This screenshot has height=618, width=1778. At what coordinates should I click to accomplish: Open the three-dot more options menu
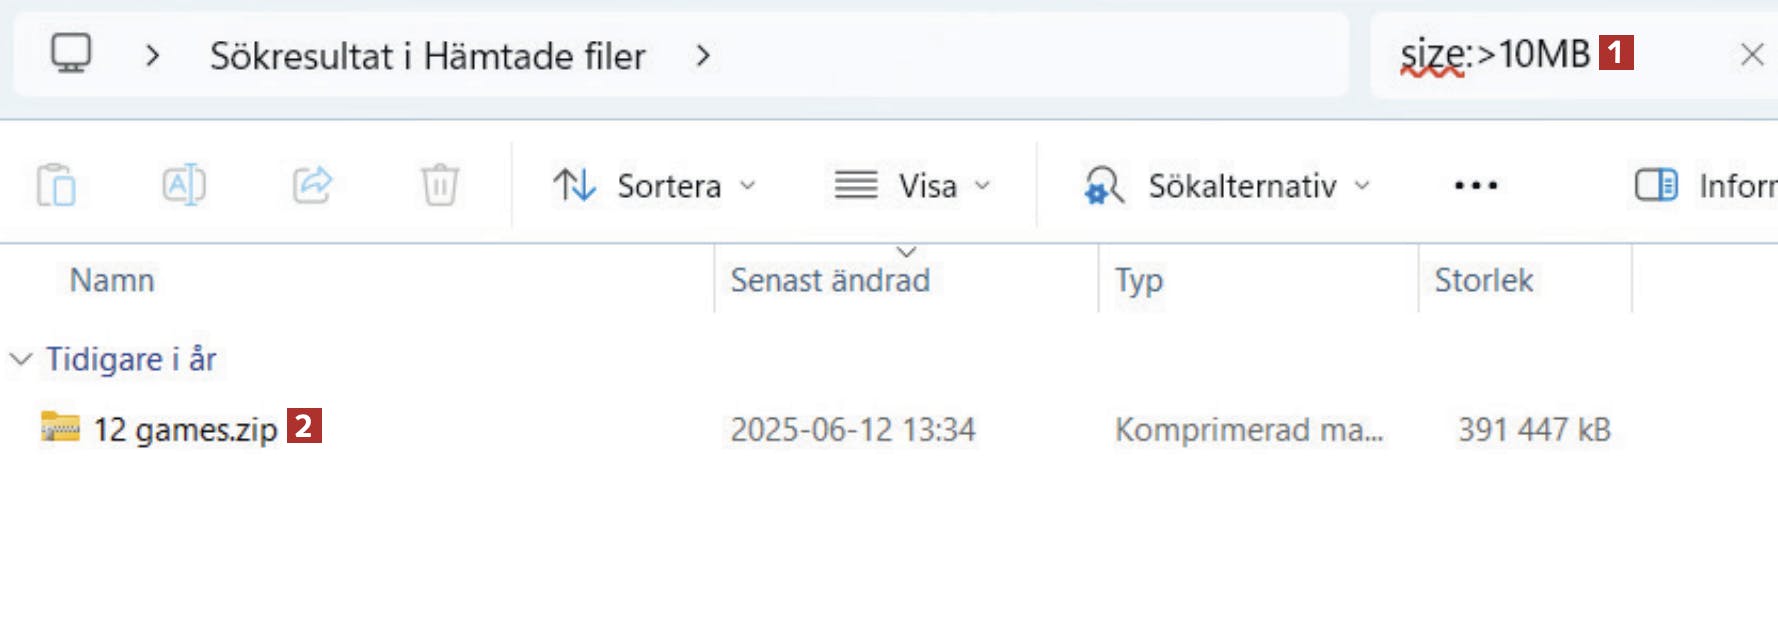point(1475,186)
